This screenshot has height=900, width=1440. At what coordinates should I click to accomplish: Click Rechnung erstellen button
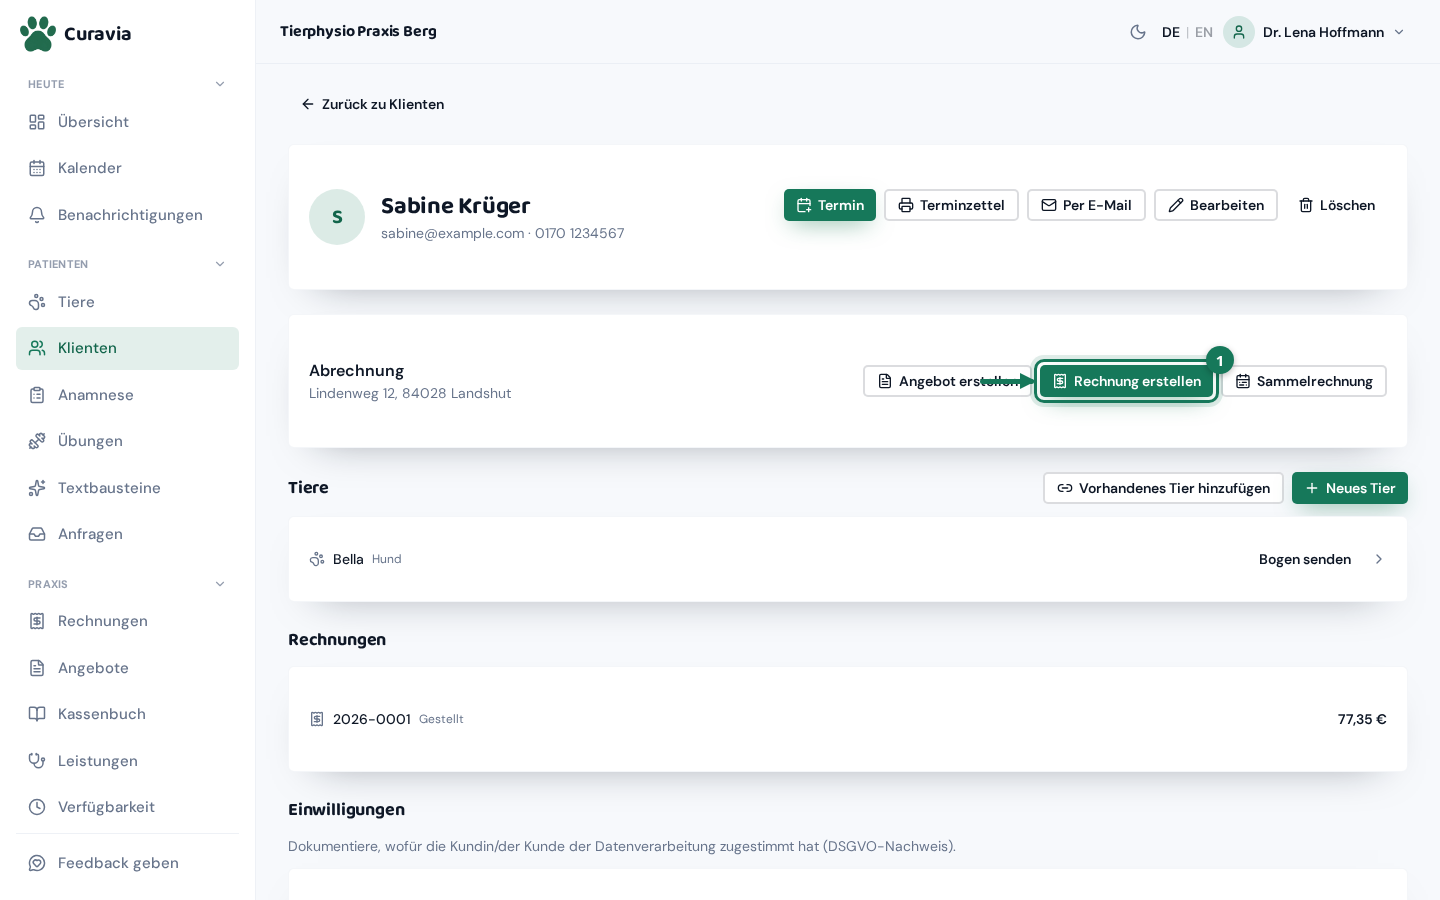pos(1127,381)
